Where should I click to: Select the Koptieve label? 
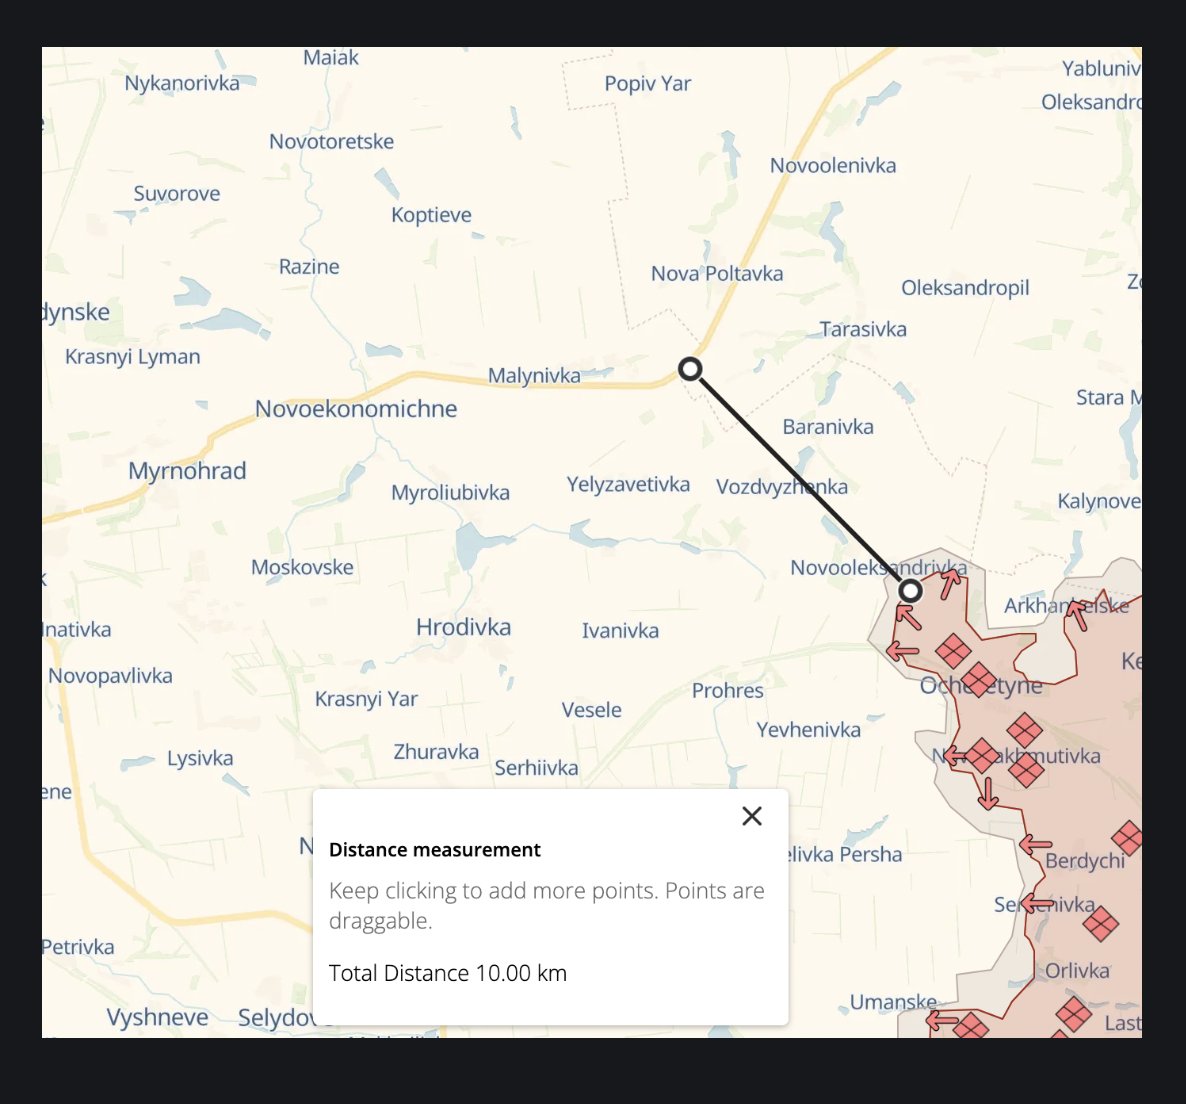pos(431,215)
